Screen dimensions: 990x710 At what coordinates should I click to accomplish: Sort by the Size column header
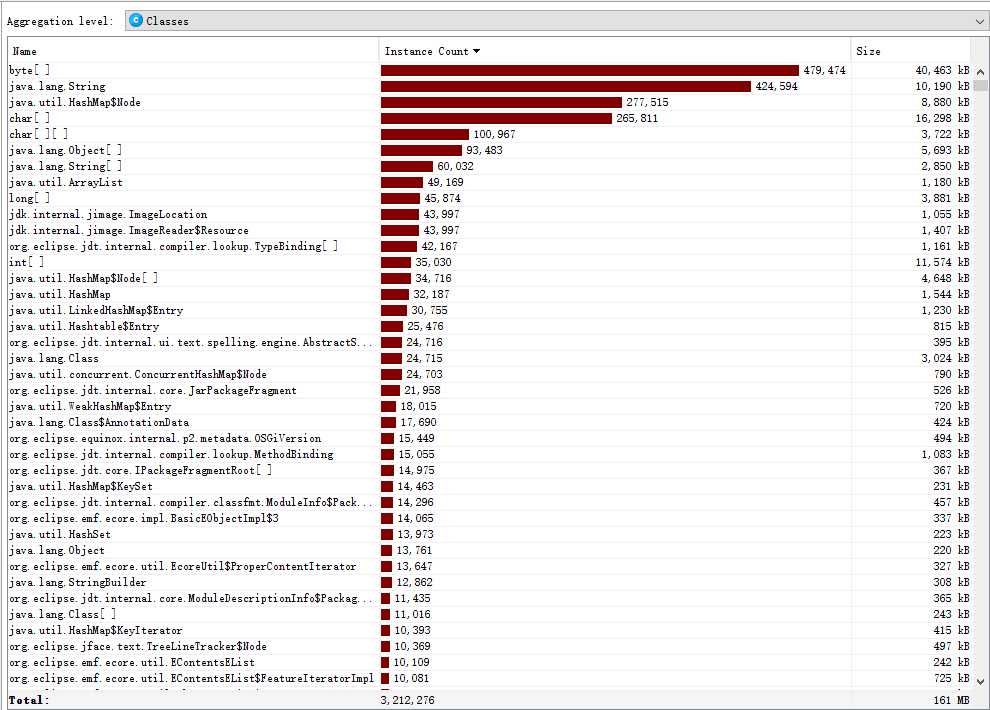pos(910,51)
